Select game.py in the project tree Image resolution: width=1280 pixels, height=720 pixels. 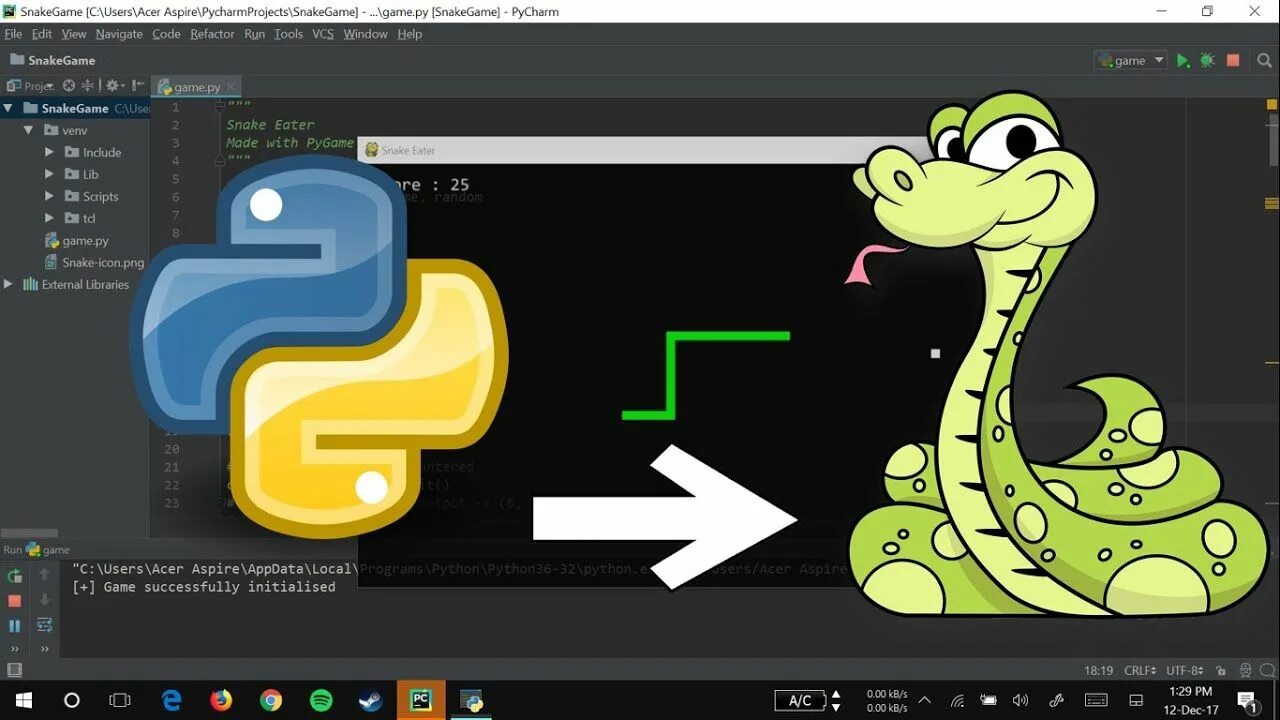pos(77,240)
